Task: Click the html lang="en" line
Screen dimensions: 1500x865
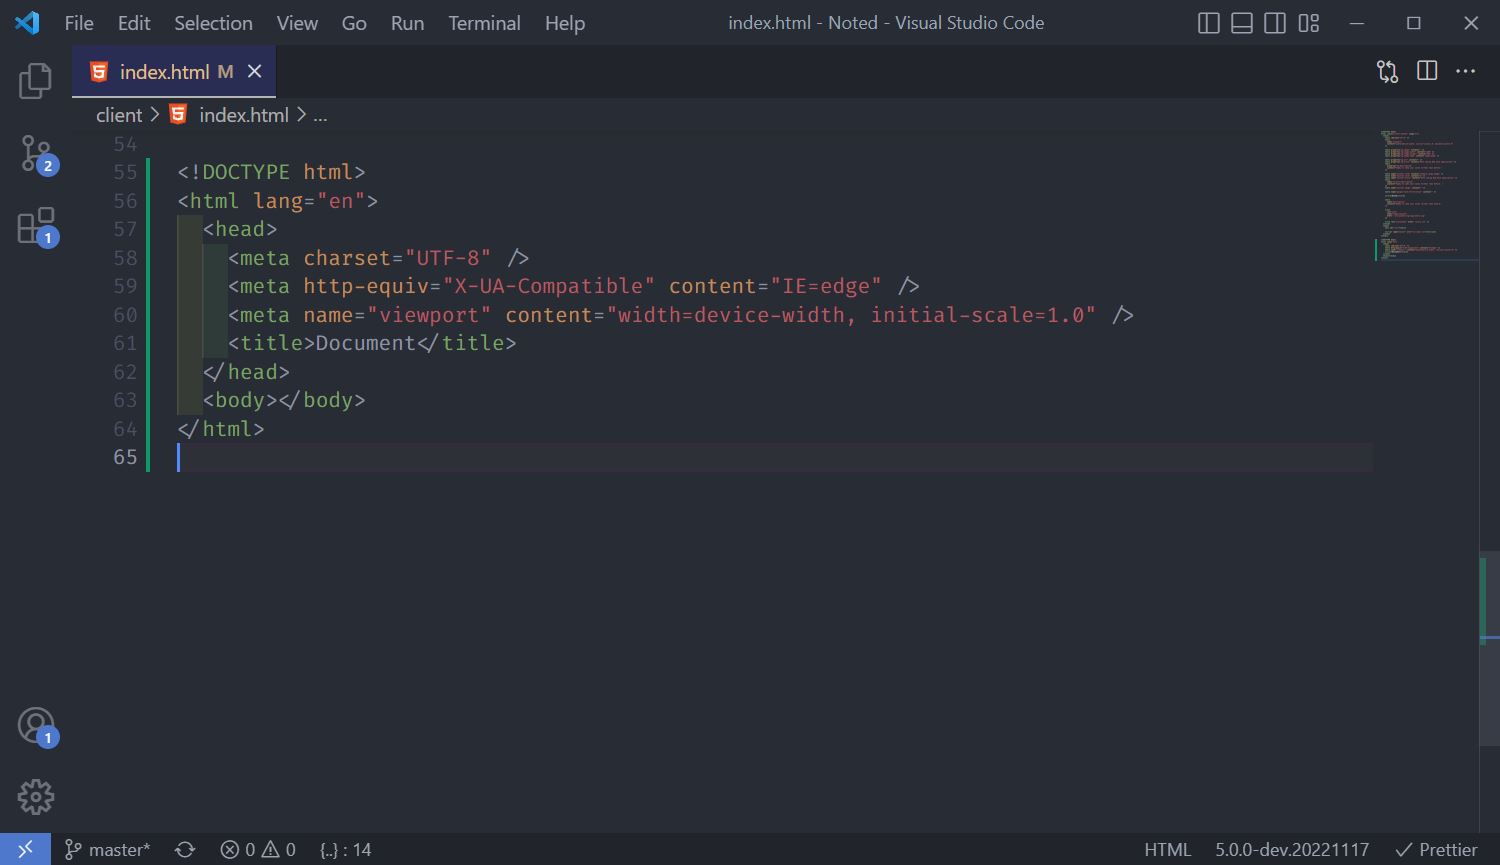Action: coord(278,201)
